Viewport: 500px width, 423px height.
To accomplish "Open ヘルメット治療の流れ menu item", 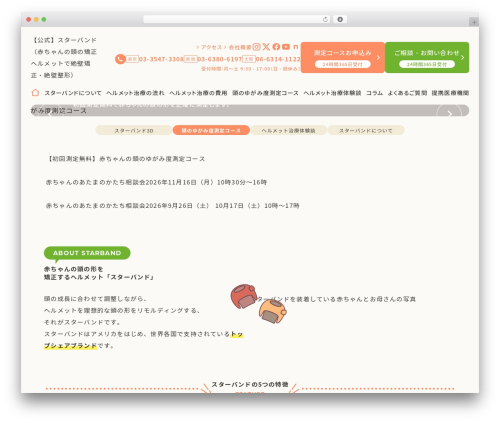I will pyautogui.click(x=135, y=93).
